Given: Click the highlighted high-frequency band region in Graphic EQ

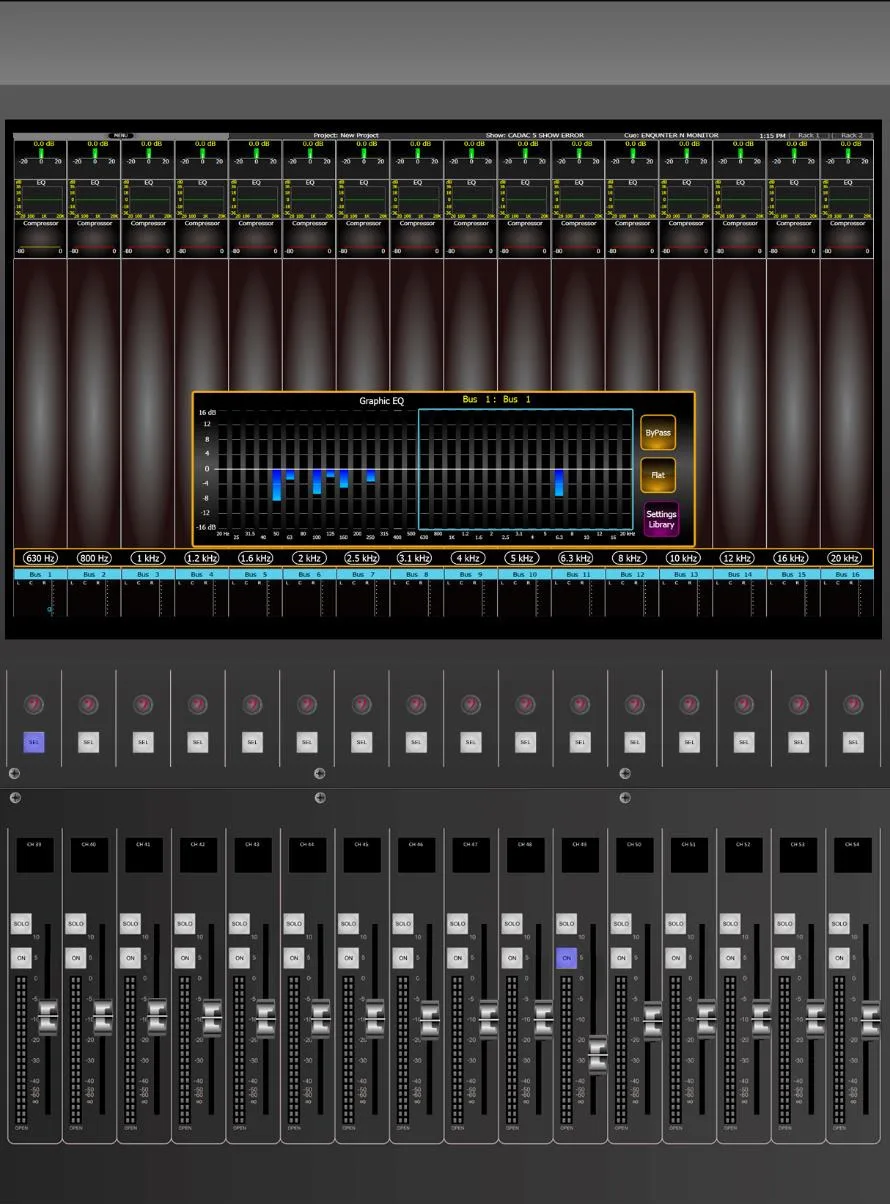Looking at the screenshot, I should (x=526, y=468).
